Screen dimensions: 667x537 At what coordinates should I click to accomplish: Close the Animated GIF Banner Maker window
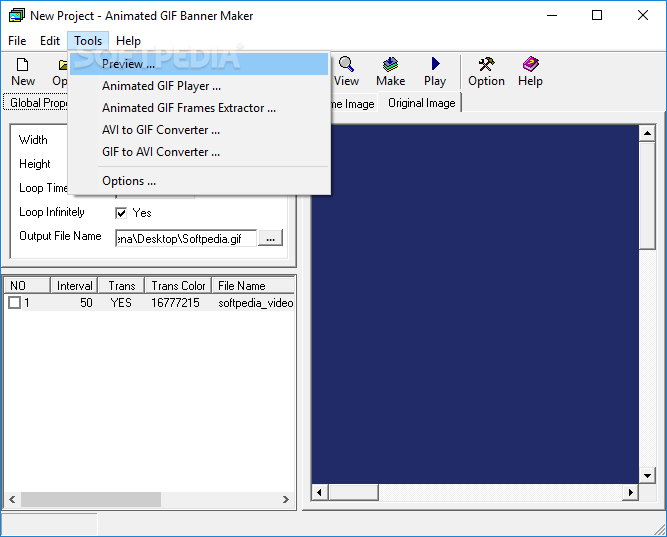pyautogui.click(x=643, y=16)
